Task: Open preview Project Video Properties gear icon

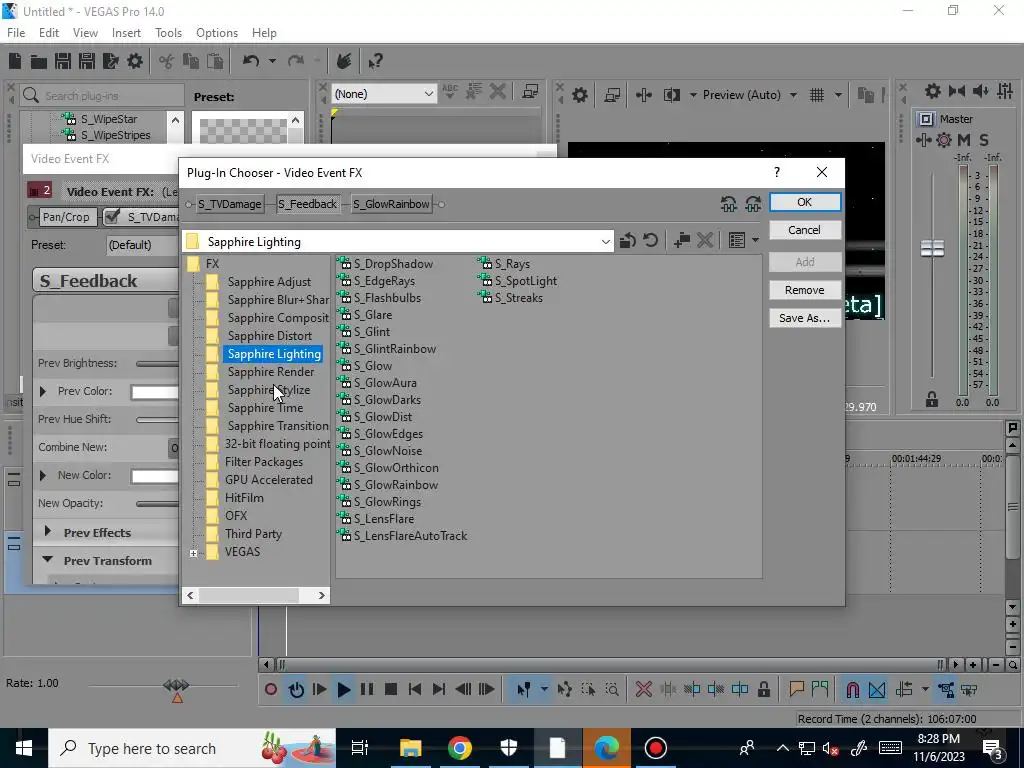Action: (x=580, y=95)
